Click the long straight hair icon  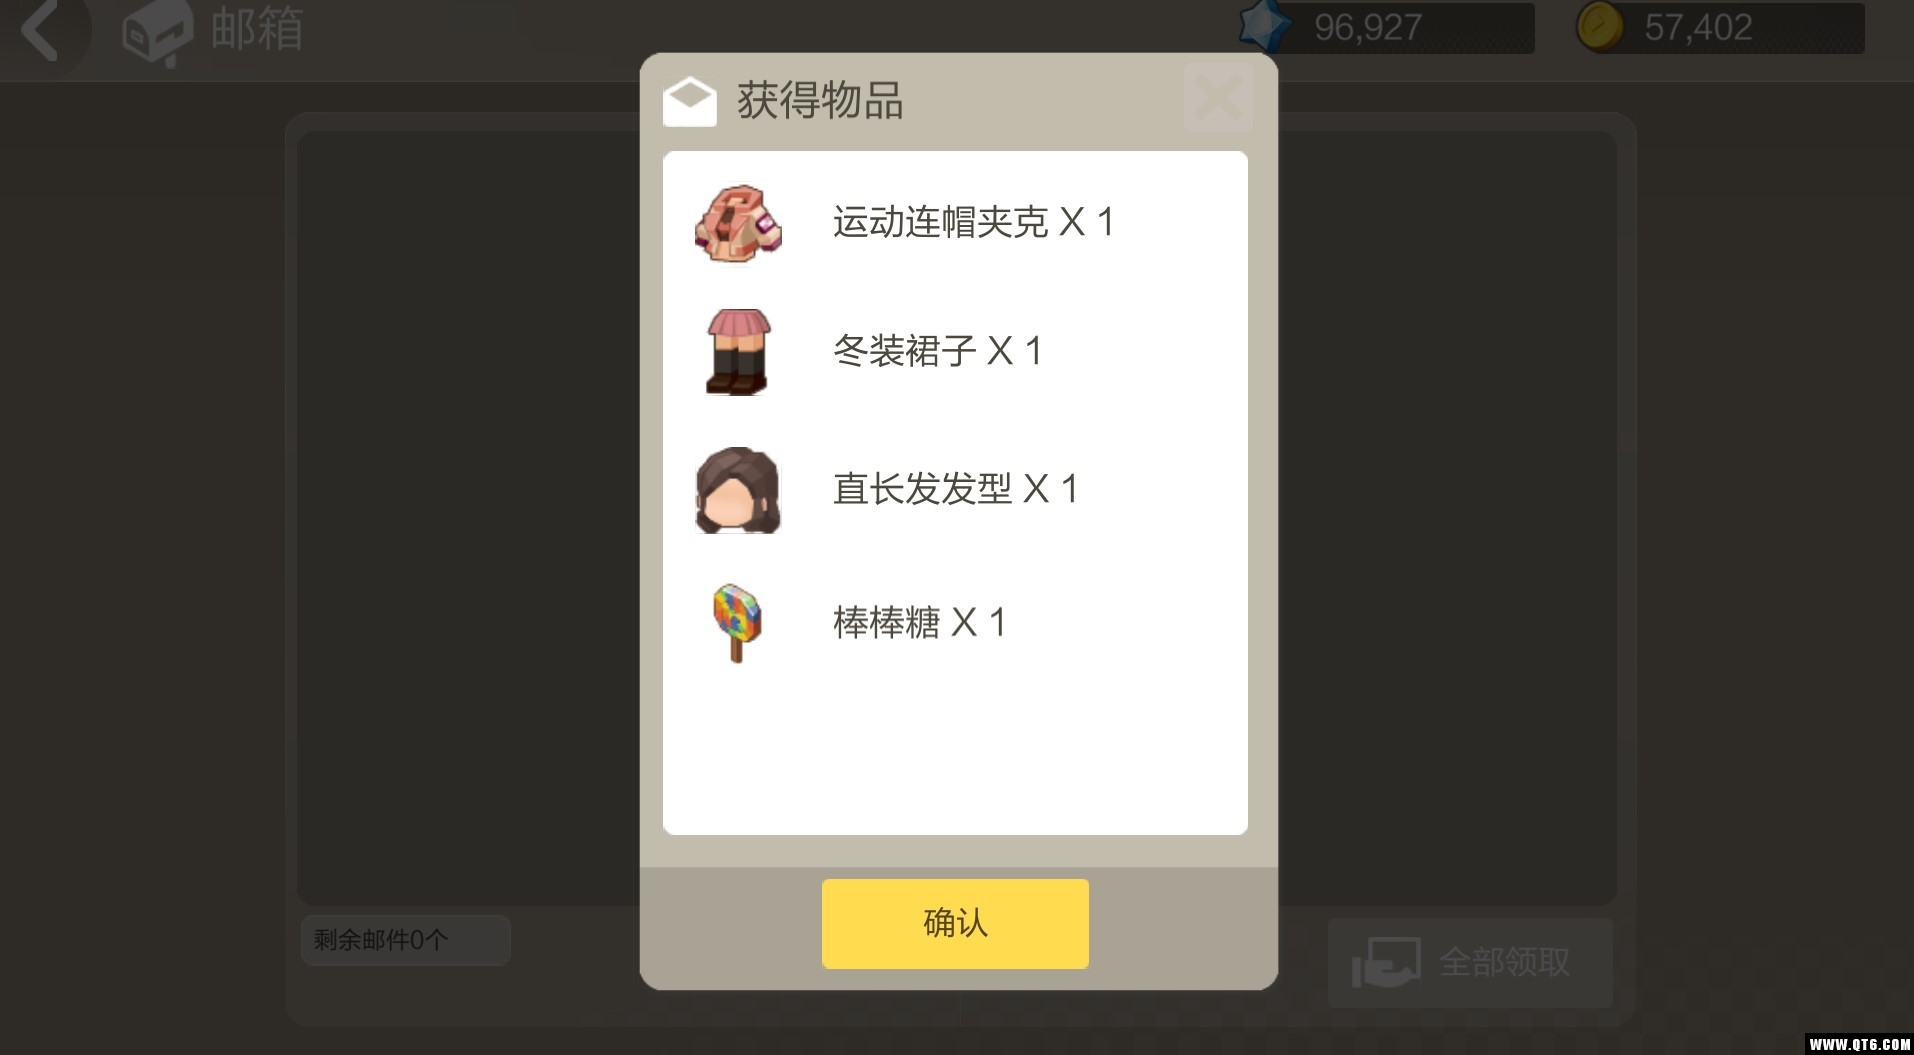(x=738, y=490)
